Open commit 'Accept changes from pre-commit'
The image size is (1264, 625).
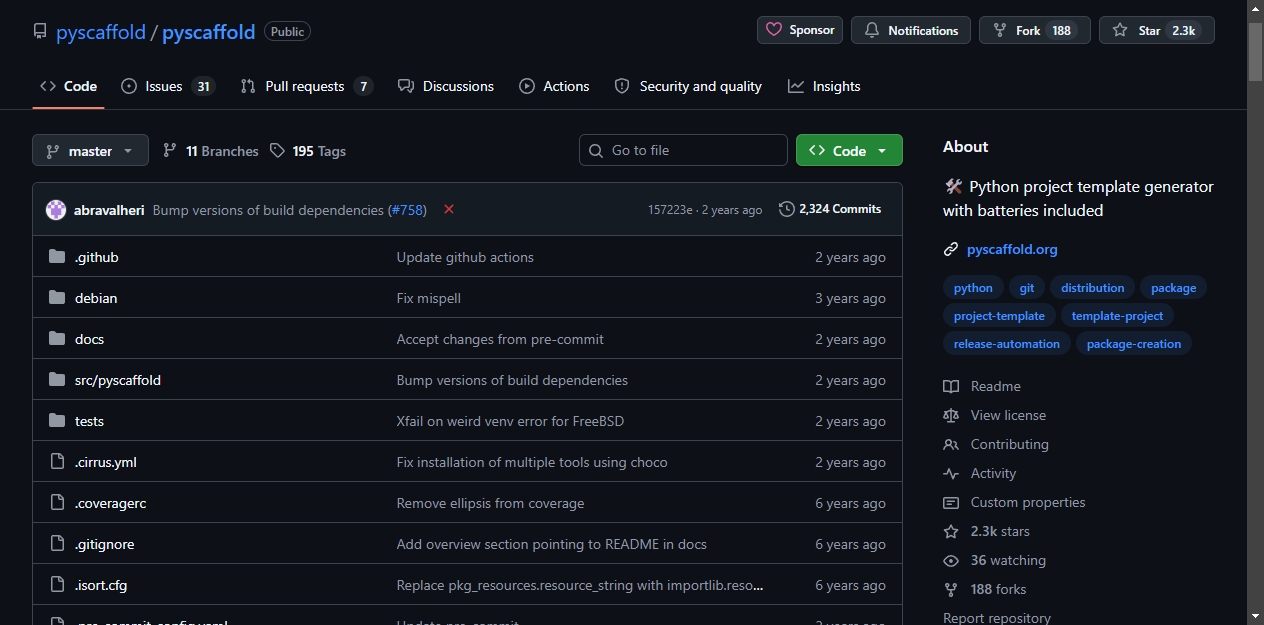tap(500, 339)
